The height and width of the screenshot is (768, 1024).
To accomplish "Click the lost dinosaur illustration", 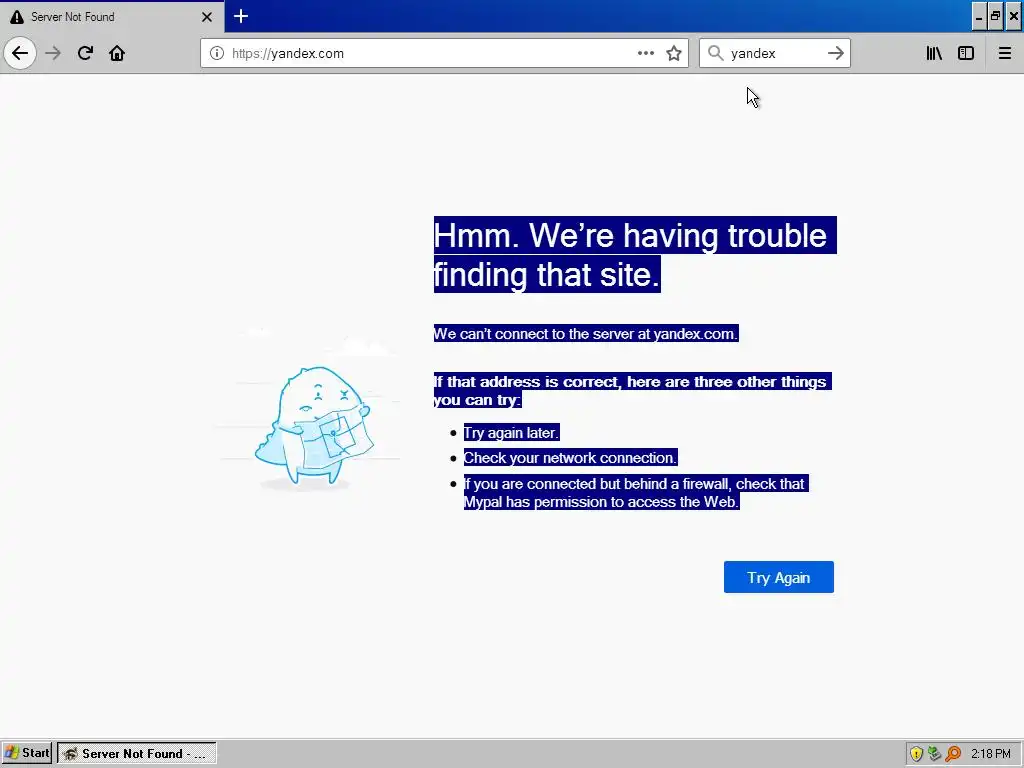I will [x=313, y=426].
